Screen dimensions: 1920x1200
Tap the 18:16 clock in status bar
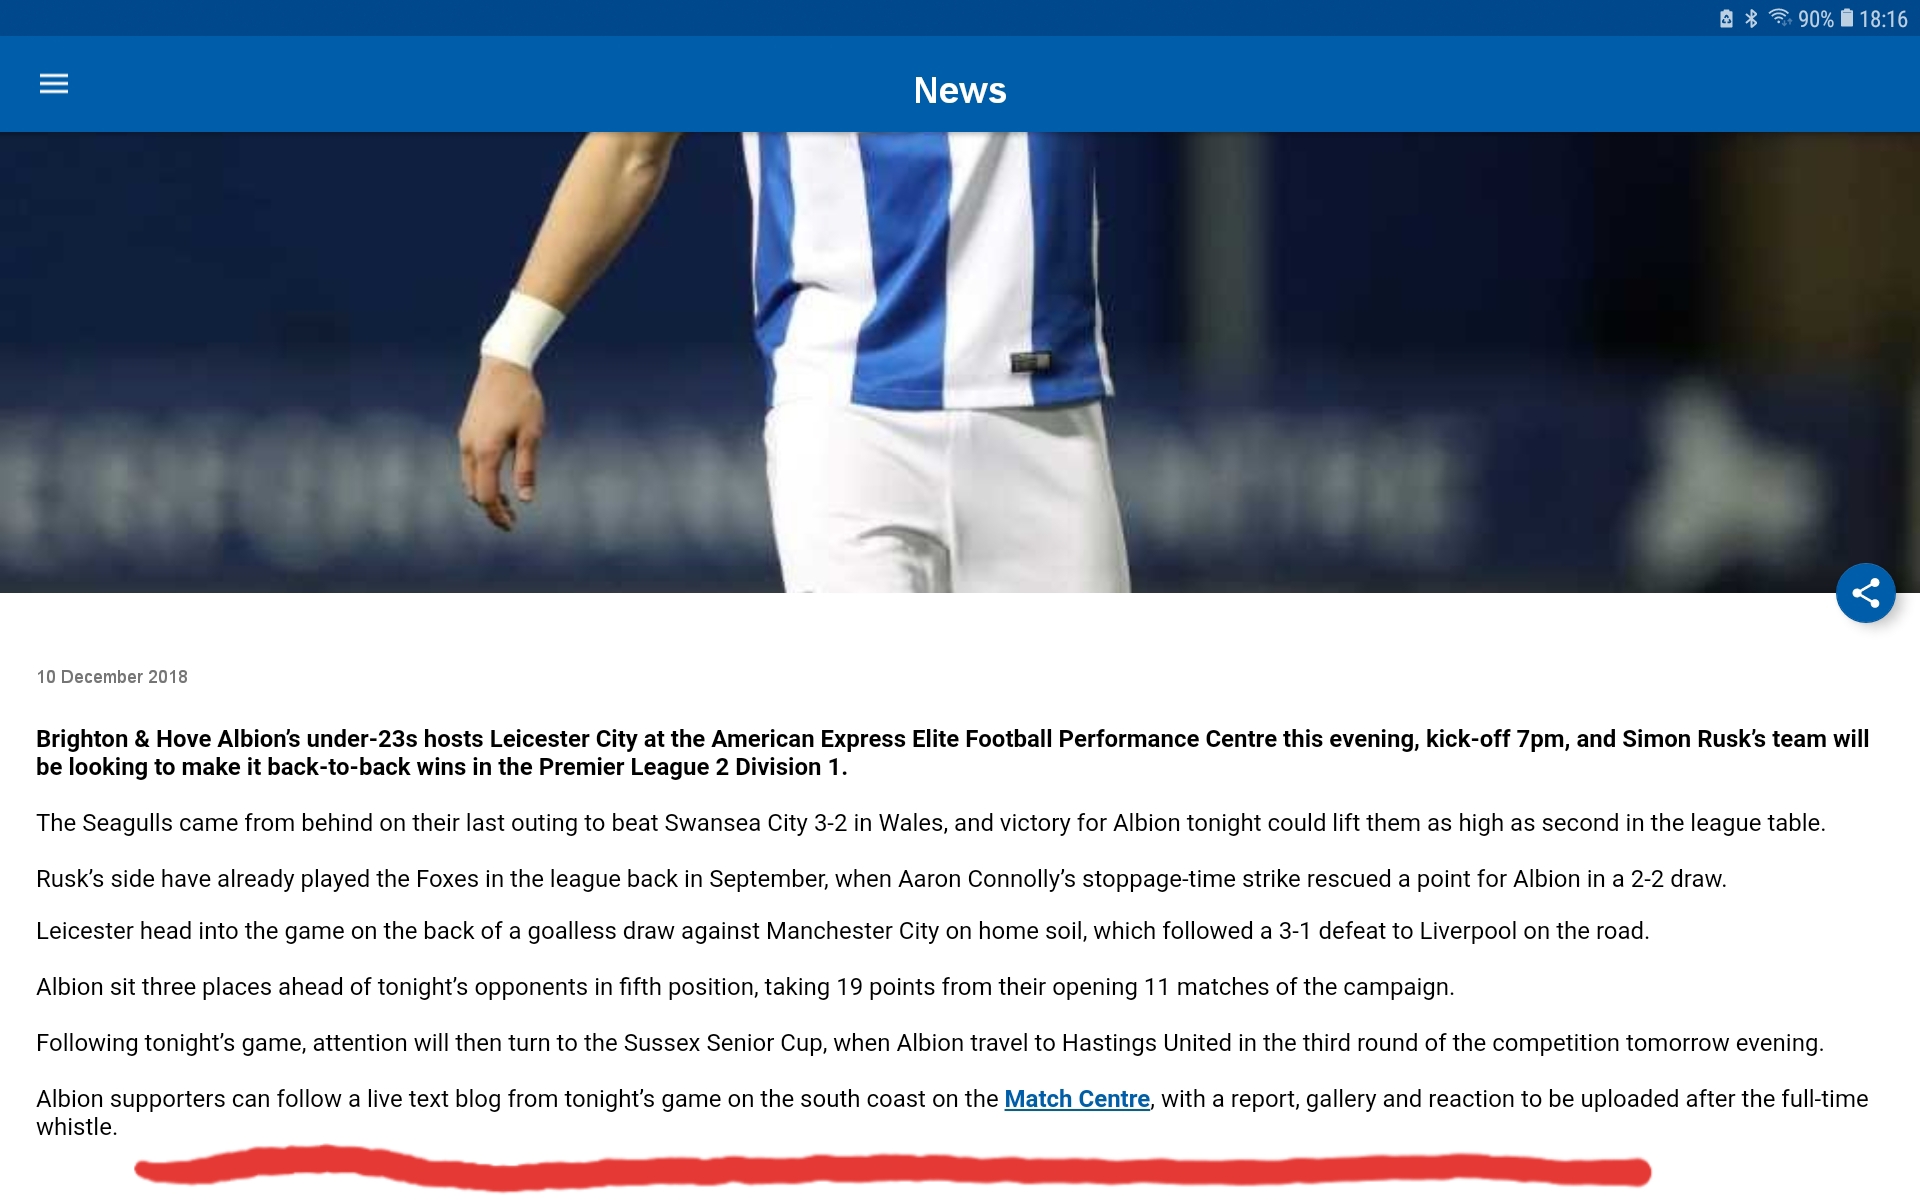(1884, 19)
